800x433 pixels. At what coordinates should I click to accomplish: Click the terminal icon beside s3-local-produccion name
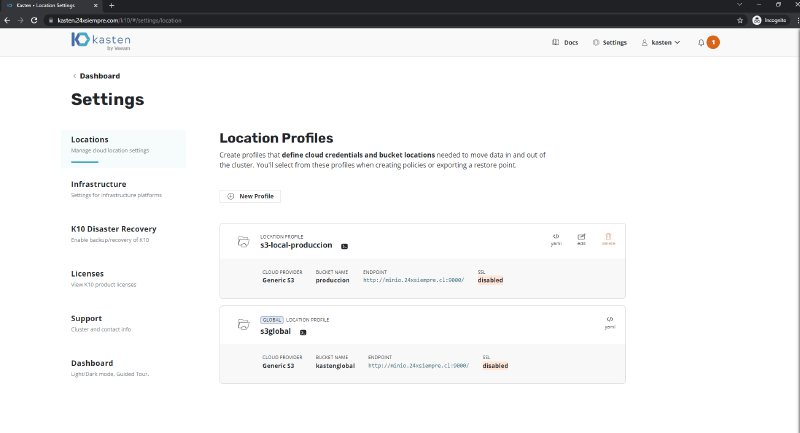point(344,246)
